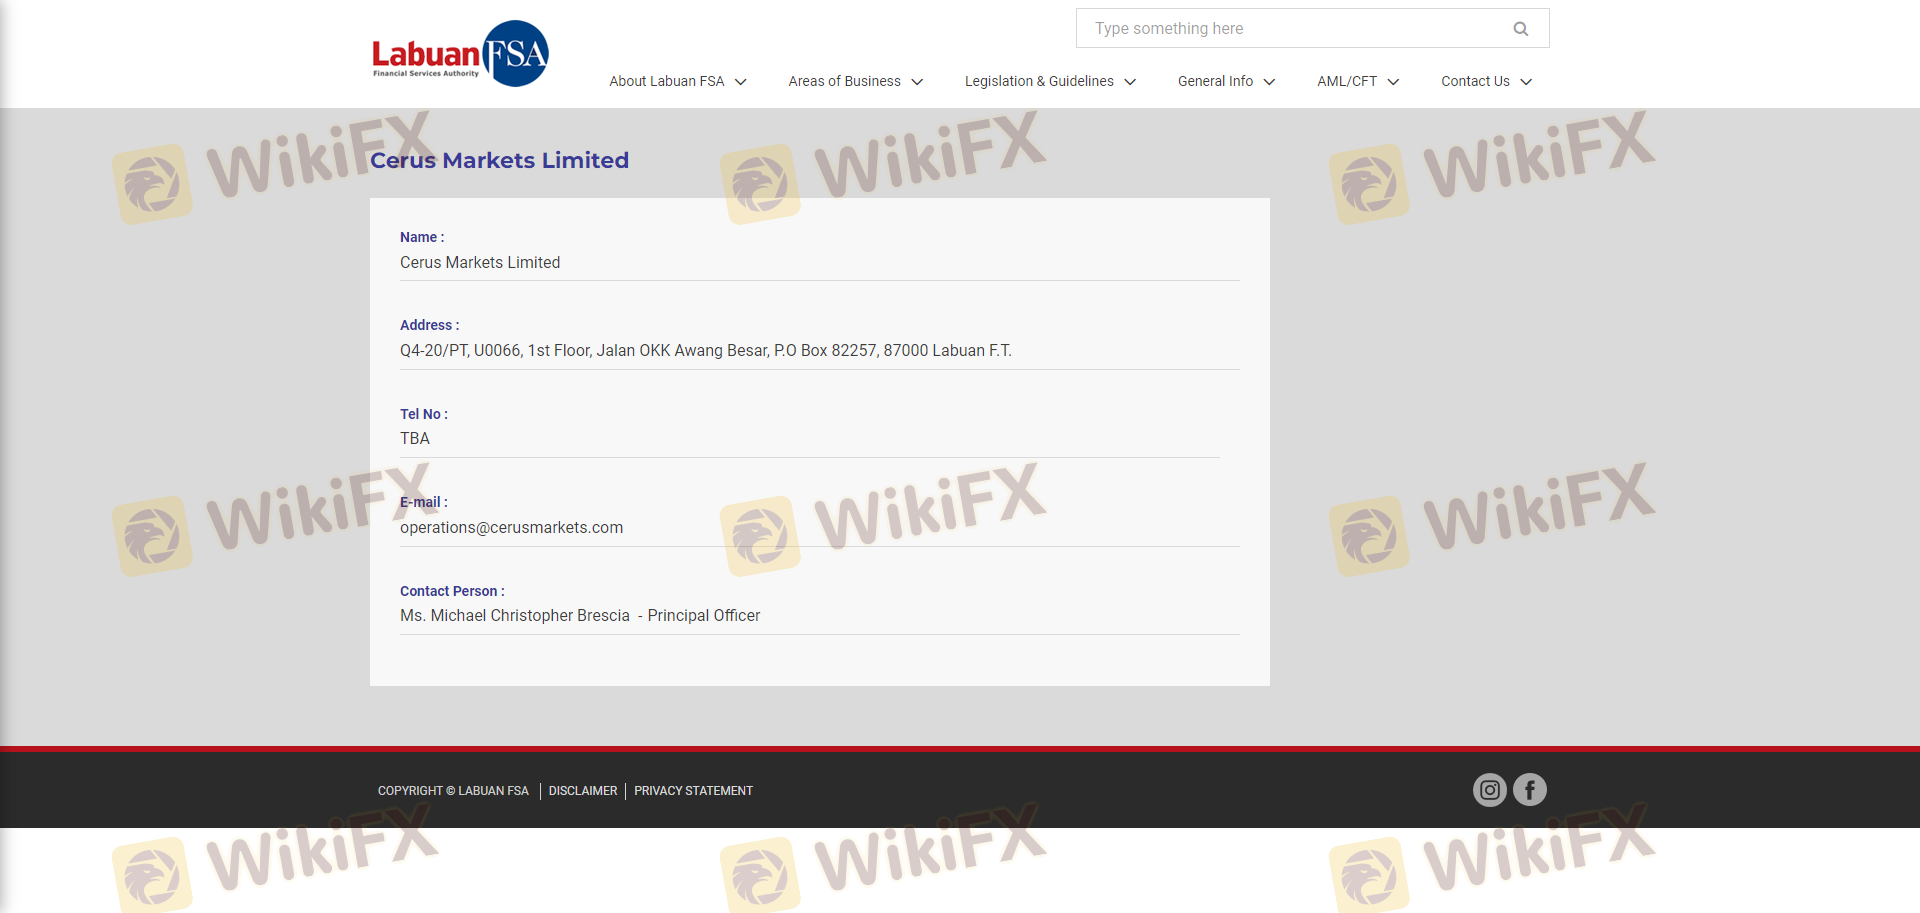Expand the chevron beside Areas of Business
This screenshot has height=913, width=1920.
[917, 82]
